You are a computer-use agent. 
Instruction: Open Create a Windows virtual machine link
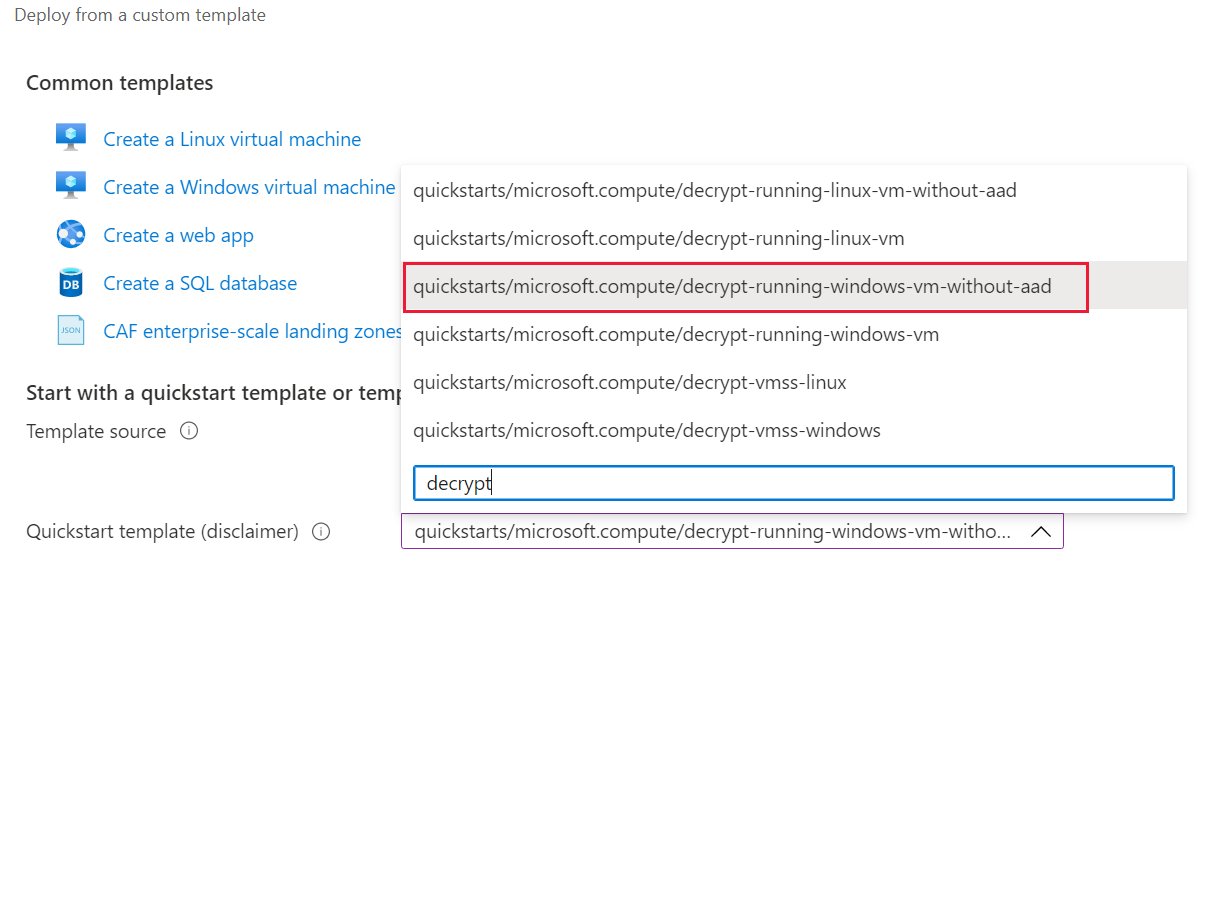tap(249, 187)
